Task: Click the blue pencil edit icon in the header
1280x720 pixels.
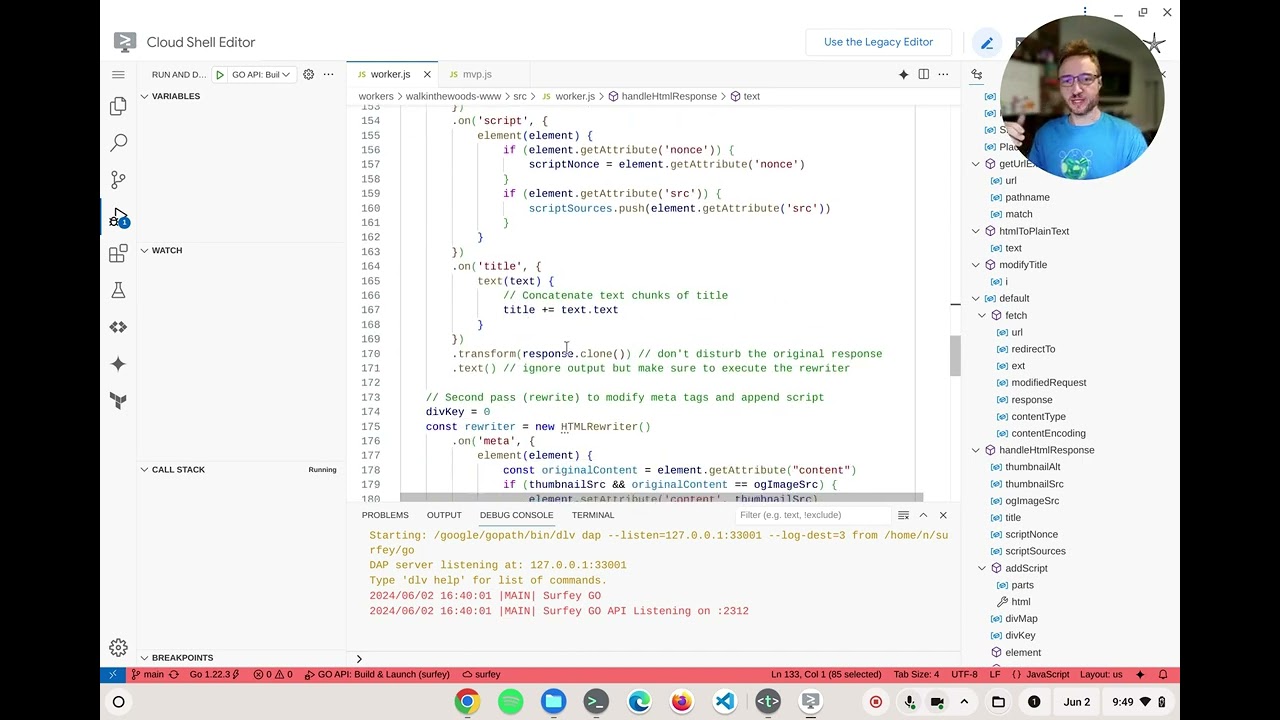Action: point(987,42)
